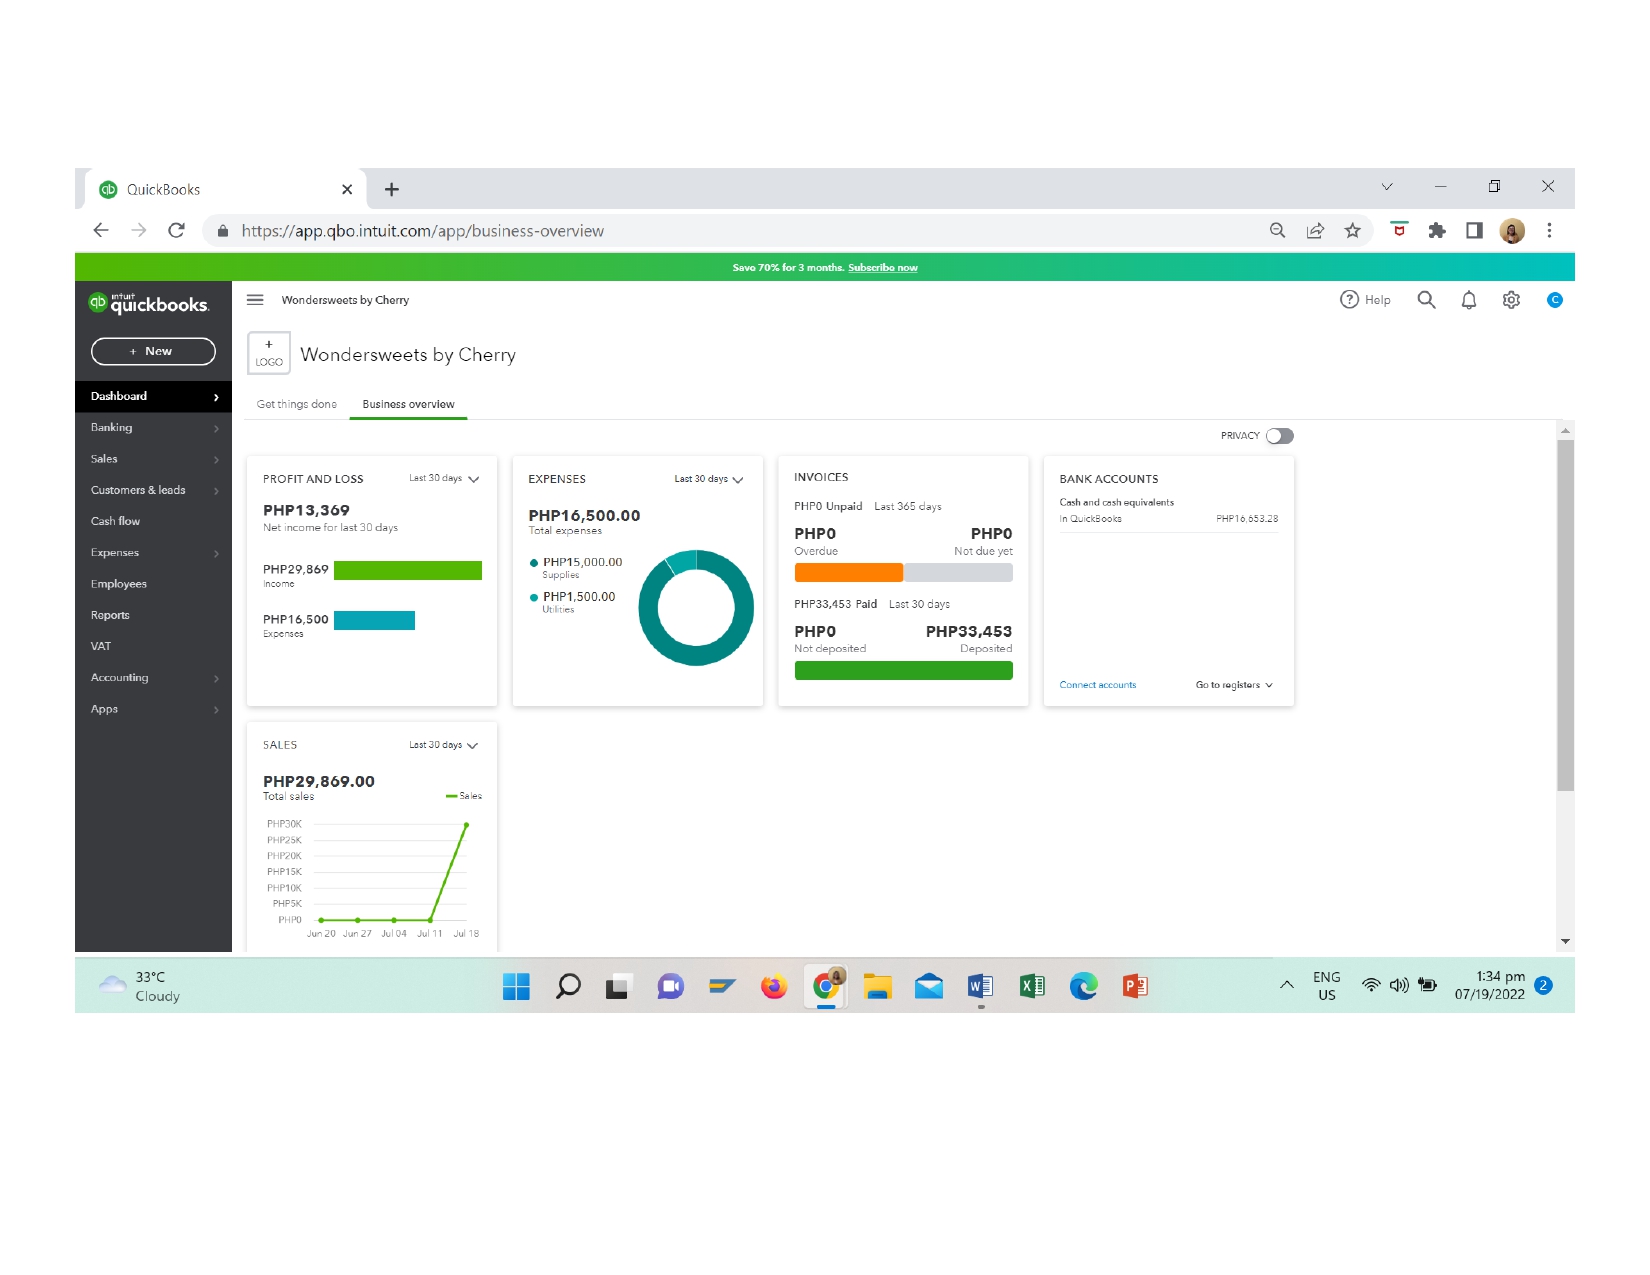Click the PHP15,000.00 Supplies legend entry

coord(576,567)
